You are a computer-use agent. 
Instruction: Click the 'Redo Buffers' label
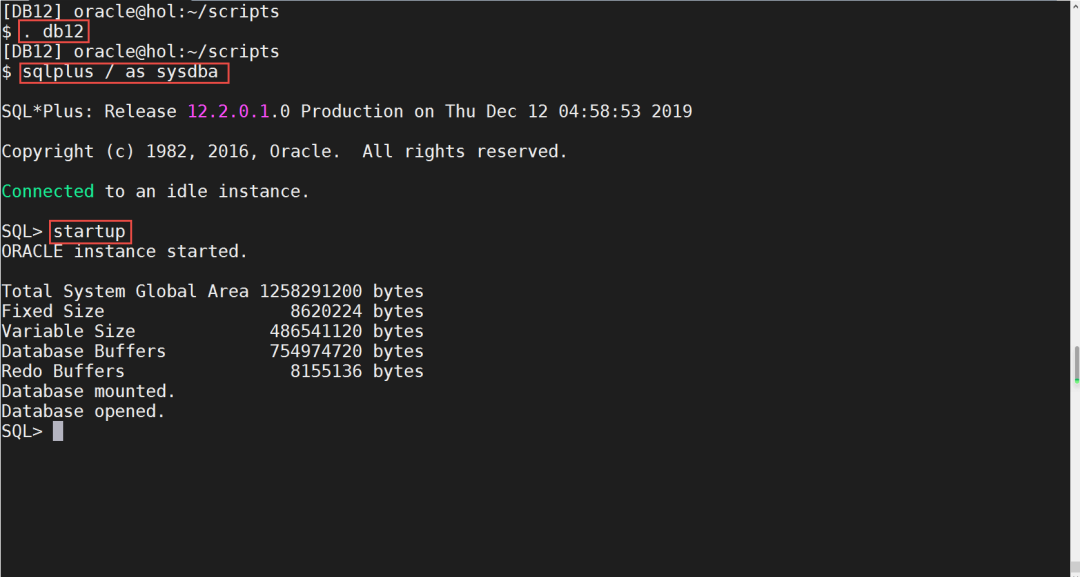click(62, 371)
